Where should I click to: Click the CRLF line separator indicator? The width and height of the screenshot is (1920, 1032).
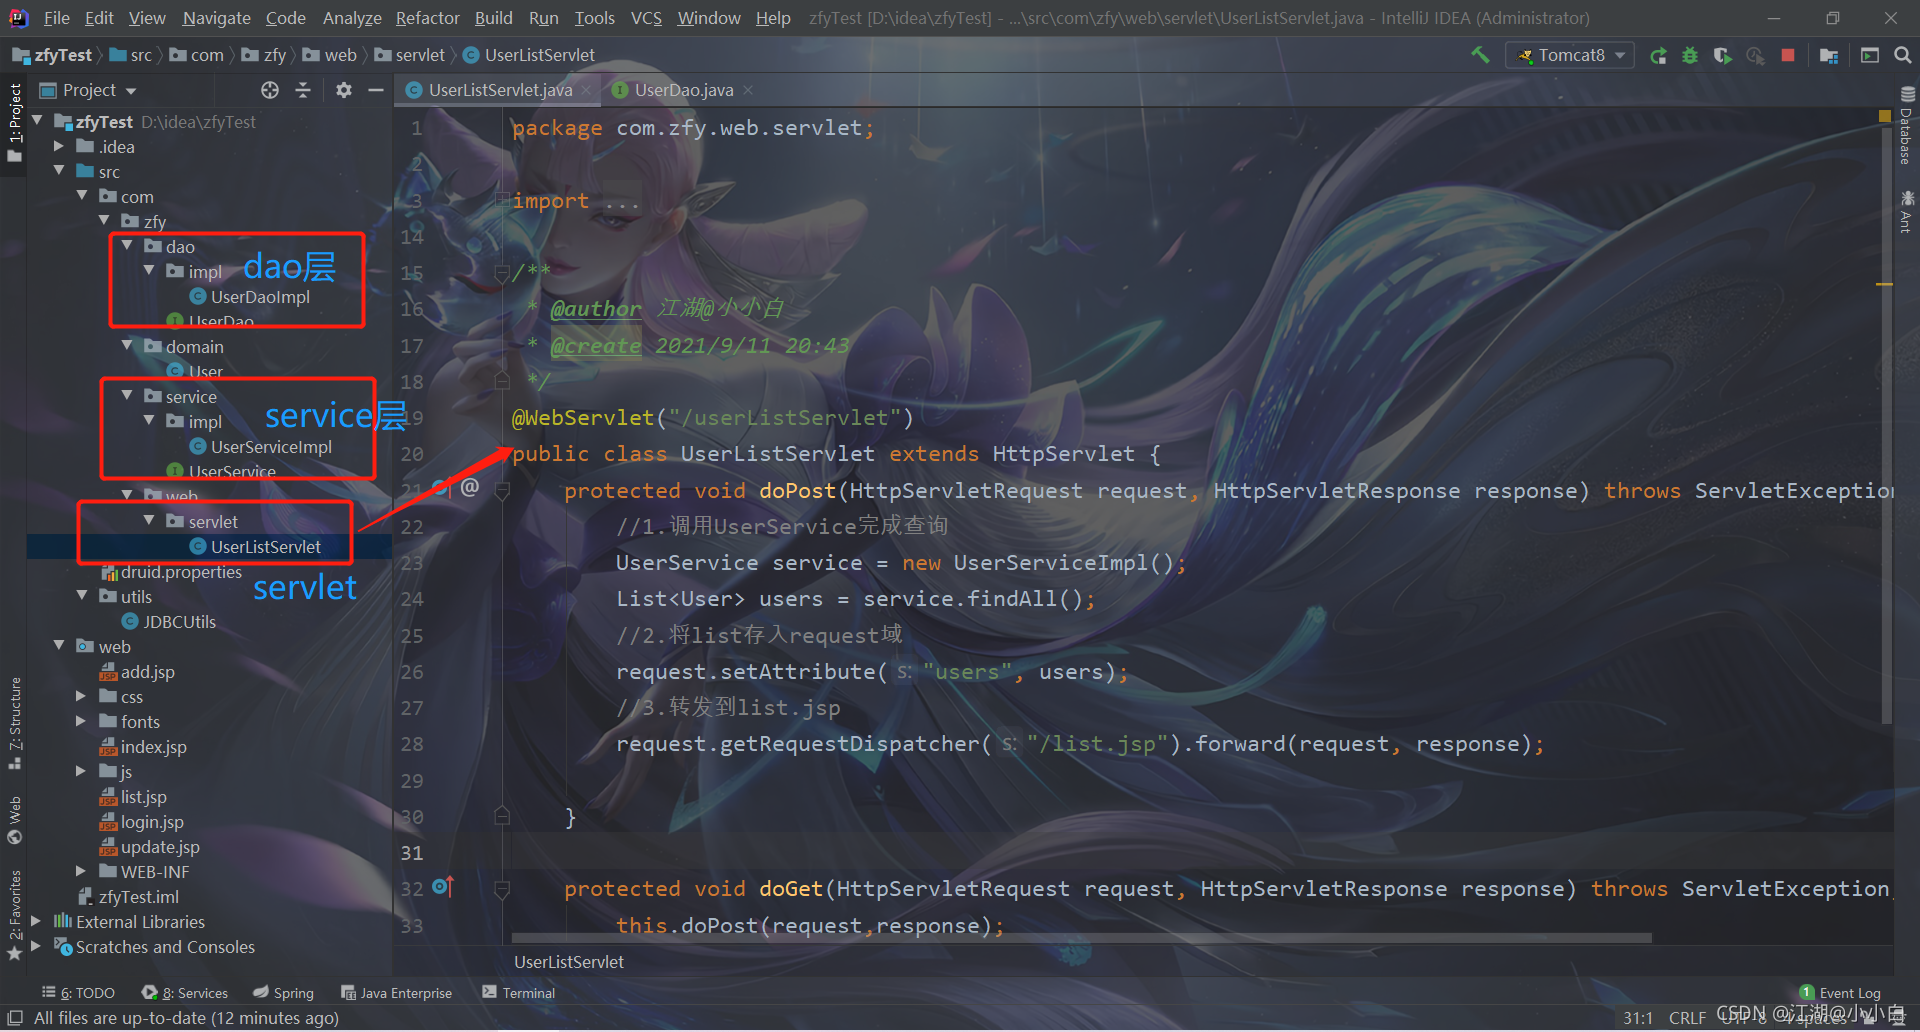pyautogui.click(x=1687, y=1018)
